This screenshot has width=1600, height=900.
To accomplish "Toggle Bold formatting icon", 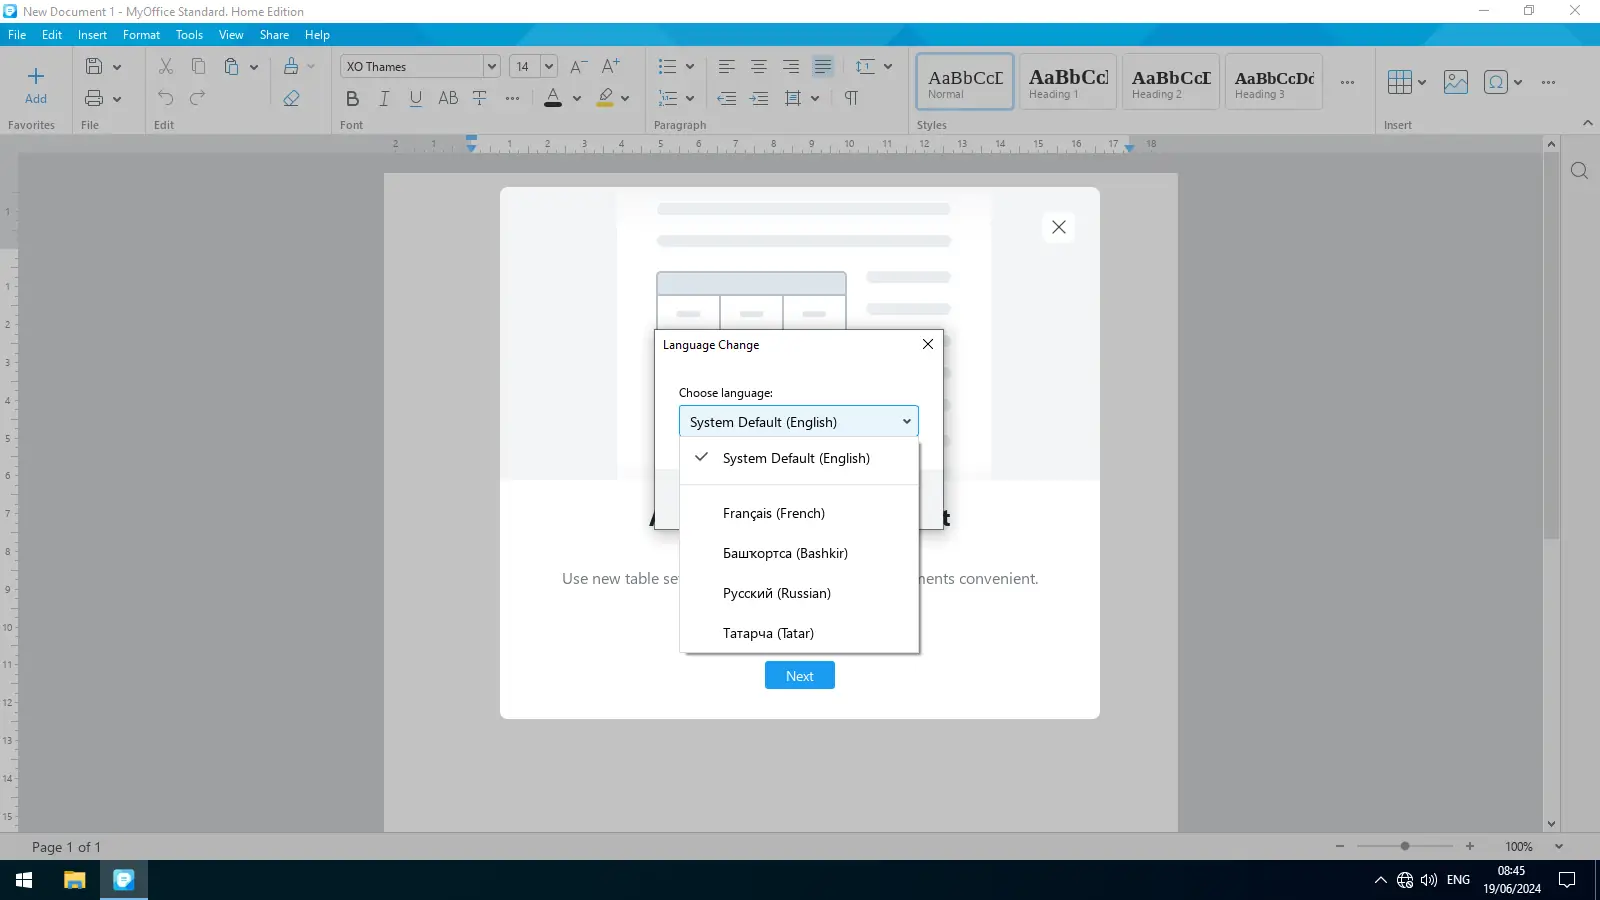I will pyautogui.click(x=352, y=98).
